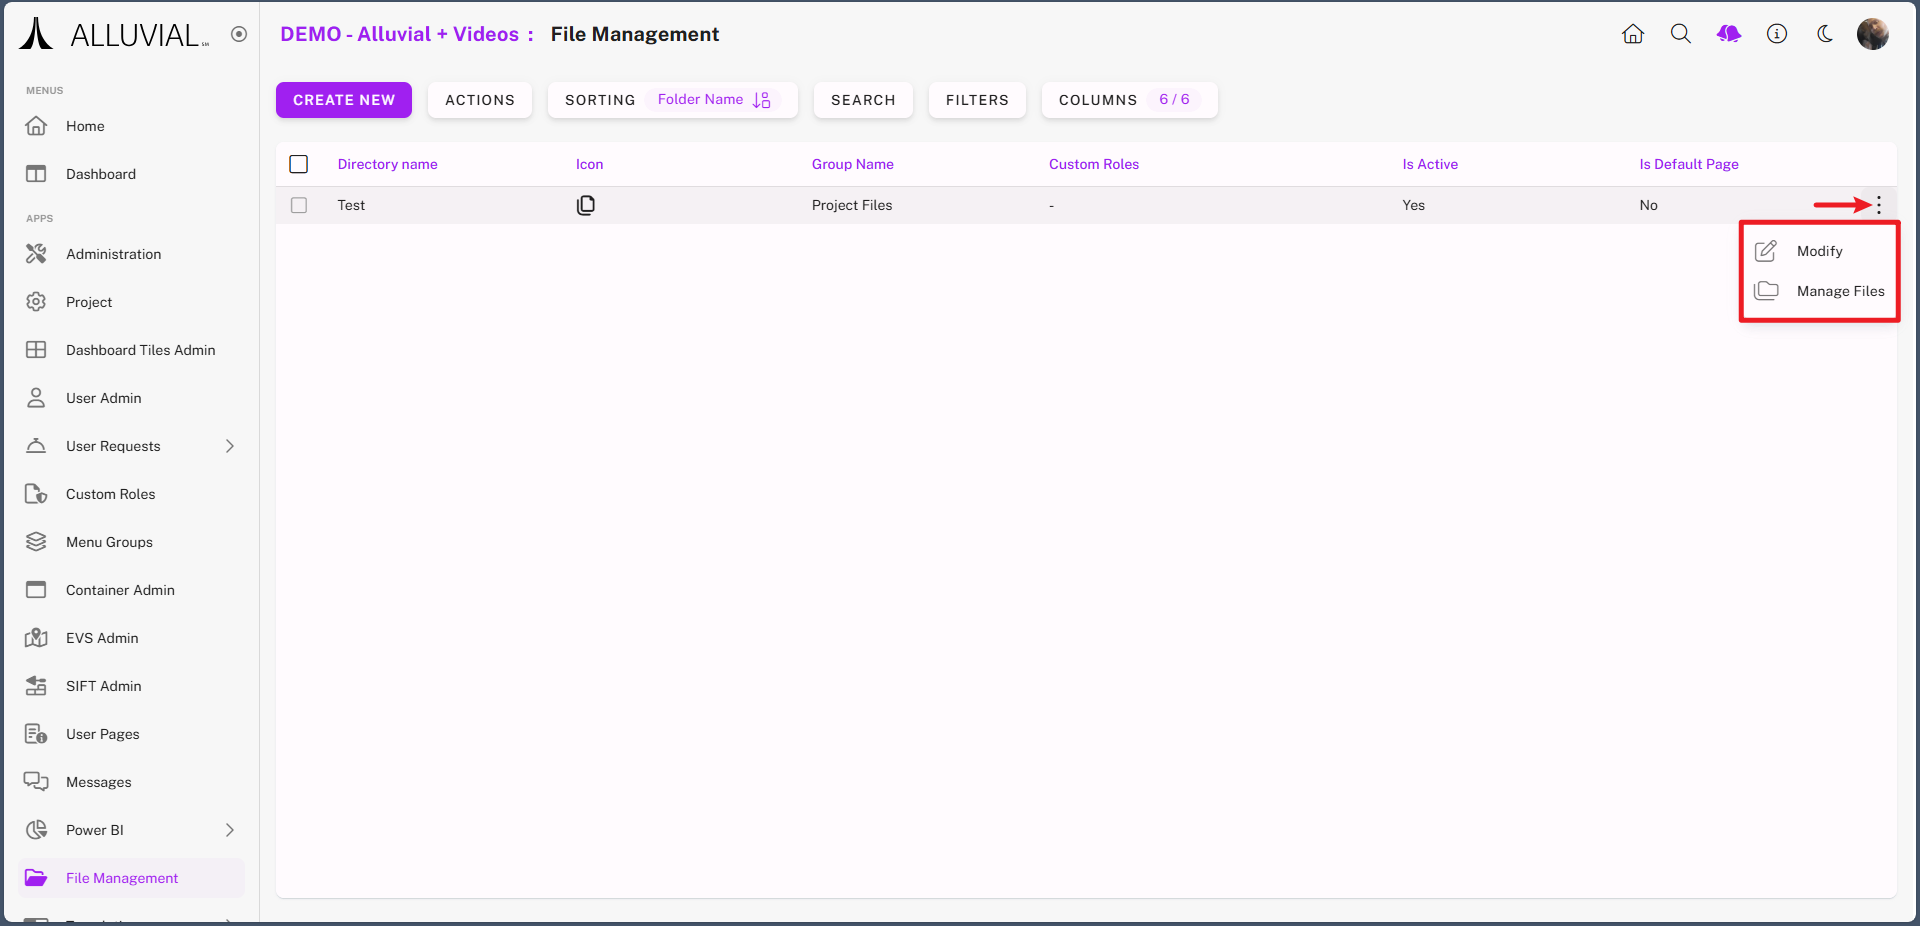Open Columns 6/6 selector

point(1129,100)
